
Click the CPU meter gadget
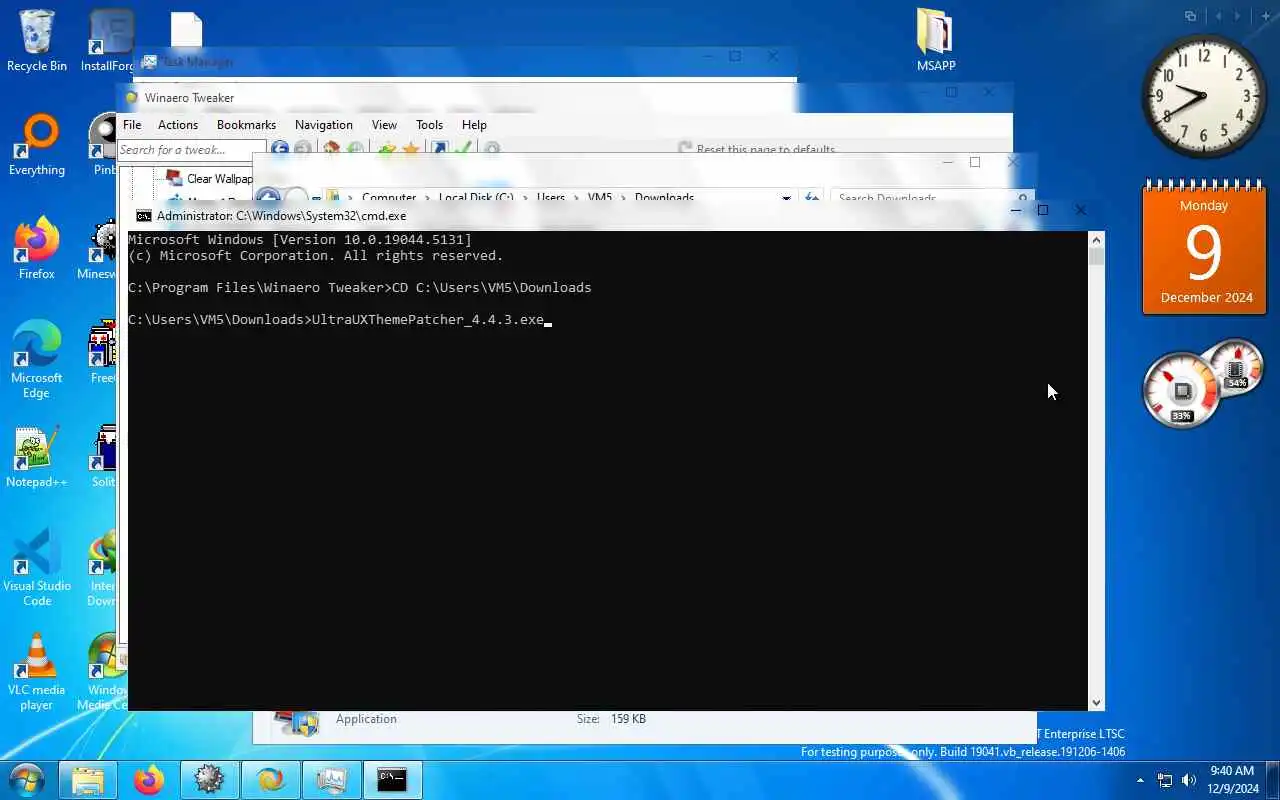(x=1182, y=388)
